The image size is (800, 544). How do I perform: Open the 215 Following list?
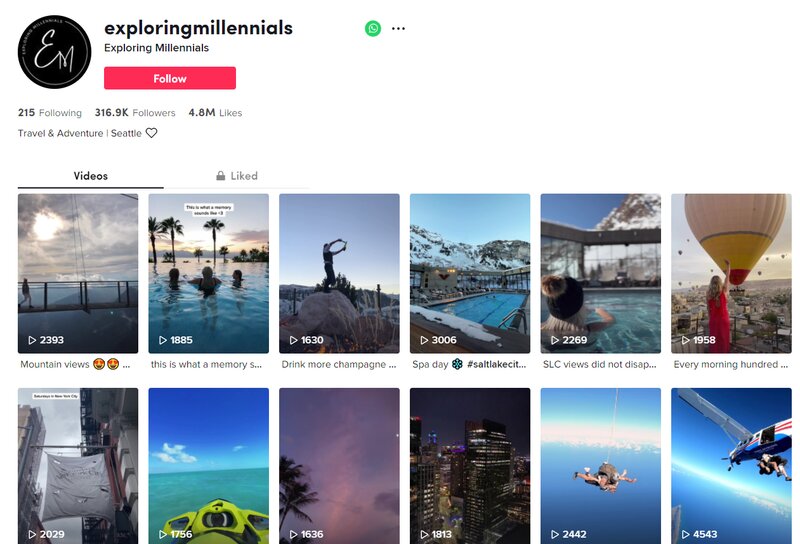(x=50, y=113)
